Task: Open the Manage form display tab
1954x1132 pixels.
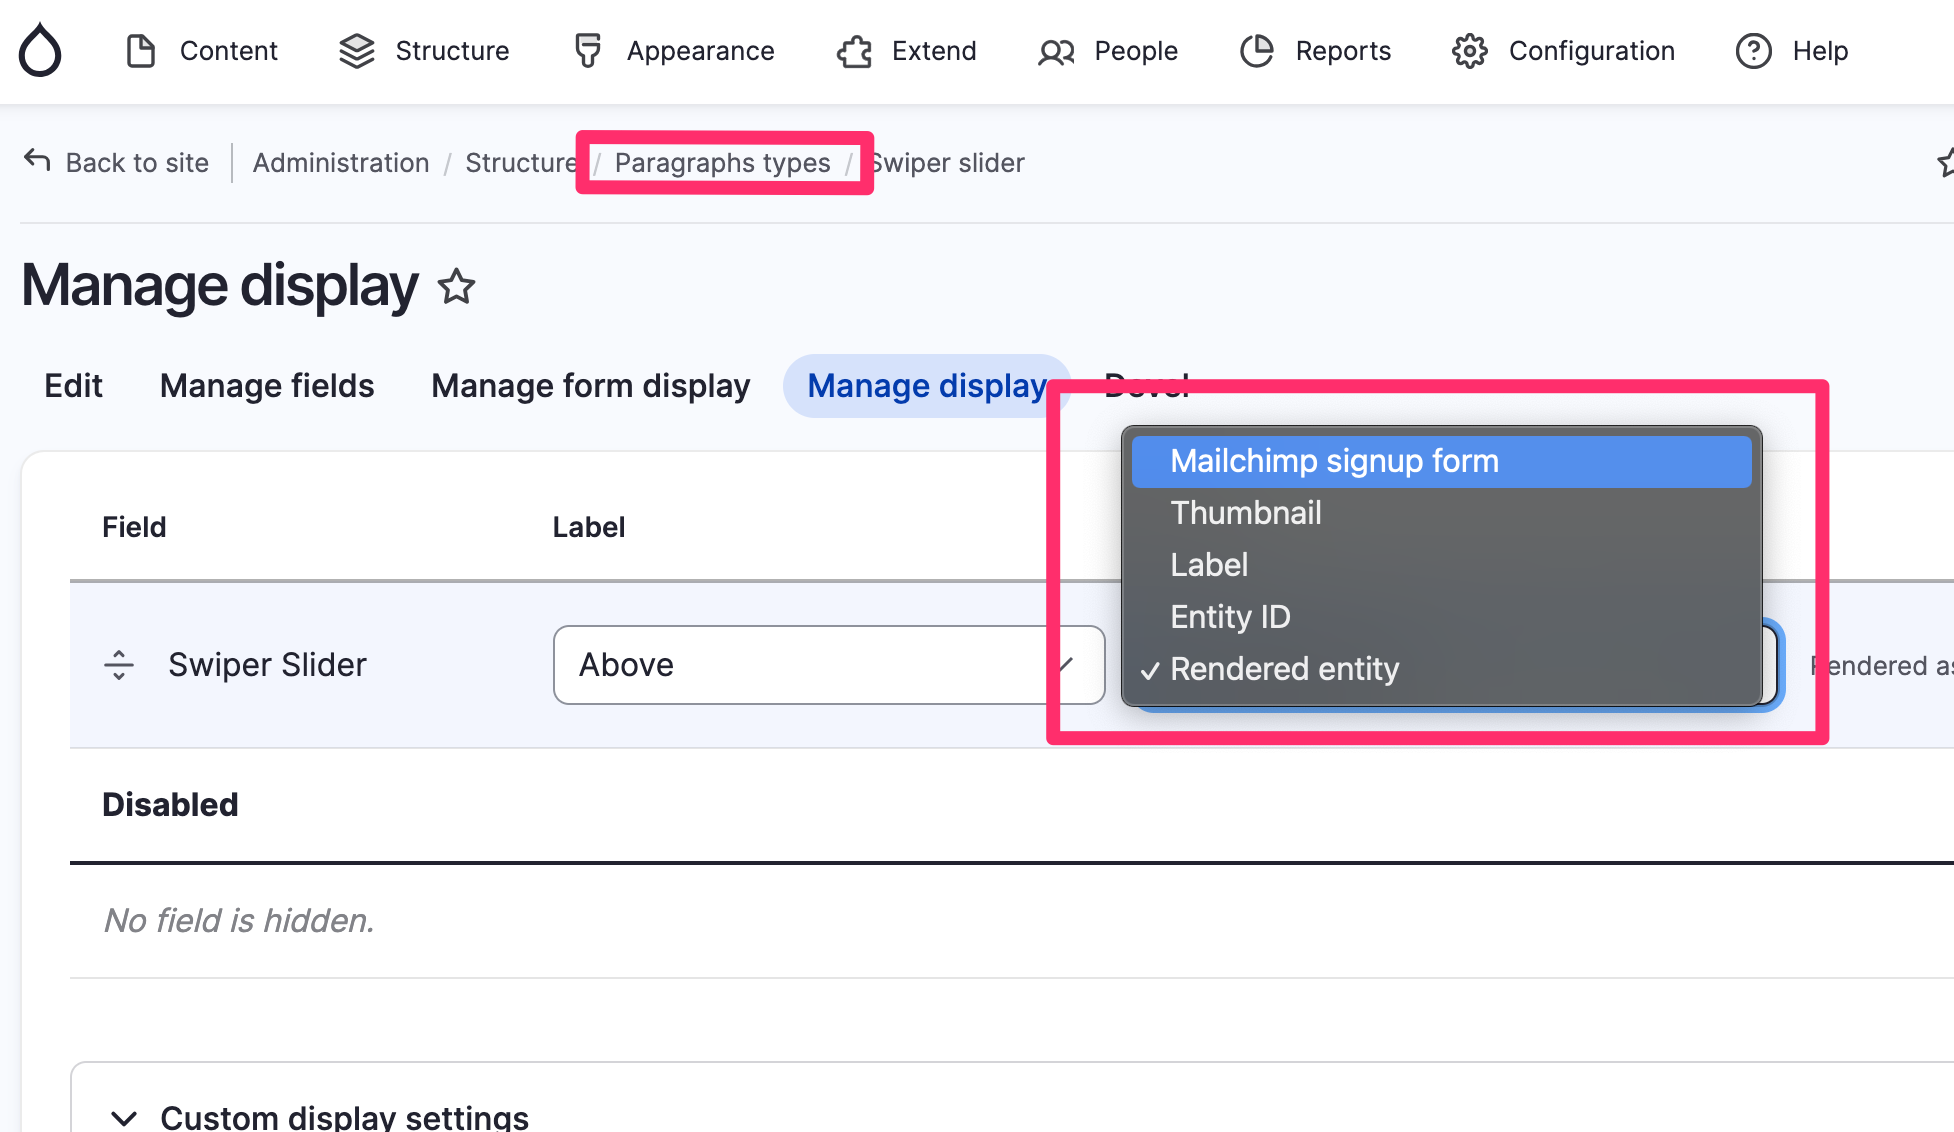Action: point(590,385)
